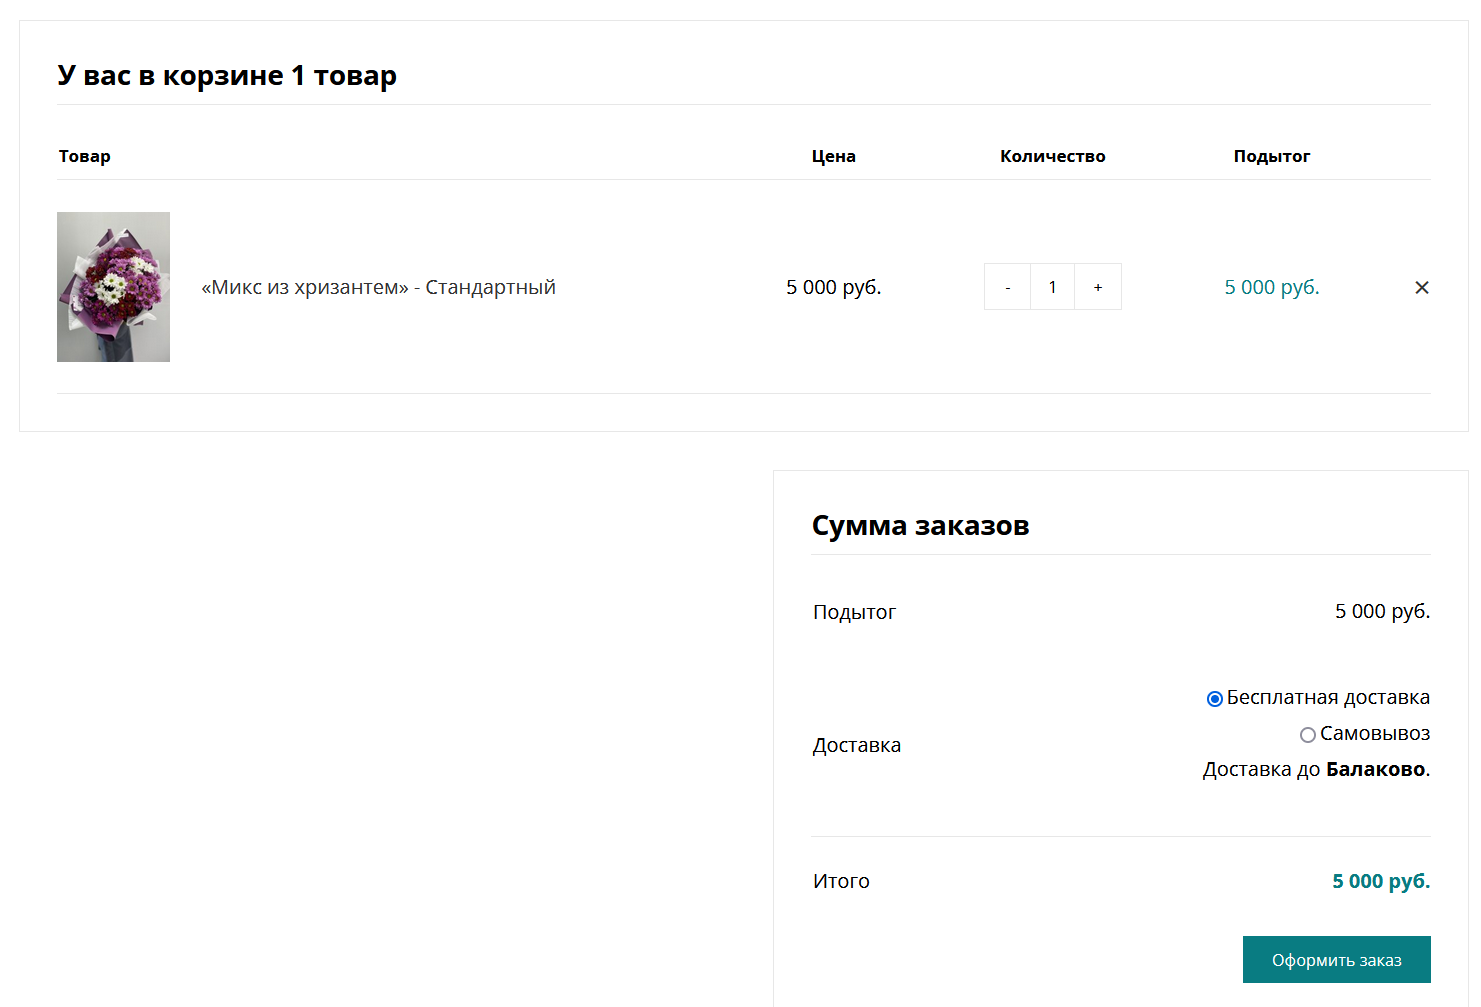Click the bold Итого total amount
The height and width of the screenshot is (1007, 1481).
coord(1380,881)
